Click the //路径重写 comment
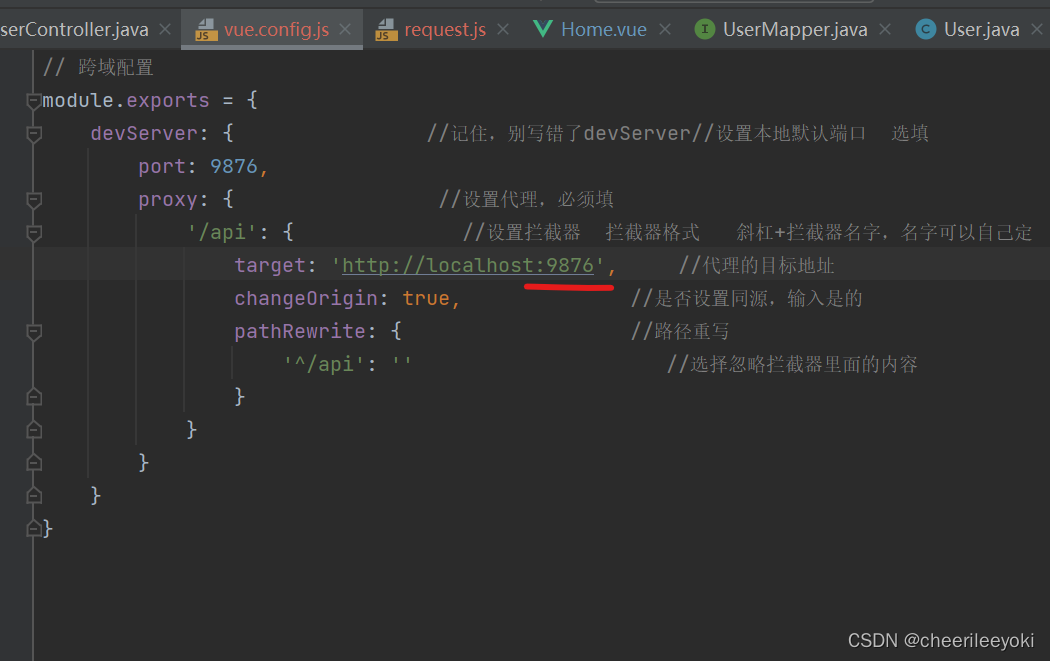Viewport: 1050px width, 661px height. coord(680,331)
